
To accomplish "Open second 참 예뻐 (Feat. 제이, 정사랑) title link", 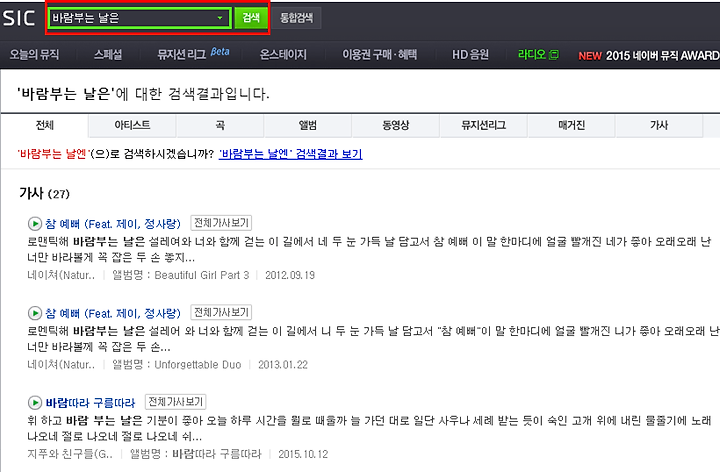I will tap(113, 314).
